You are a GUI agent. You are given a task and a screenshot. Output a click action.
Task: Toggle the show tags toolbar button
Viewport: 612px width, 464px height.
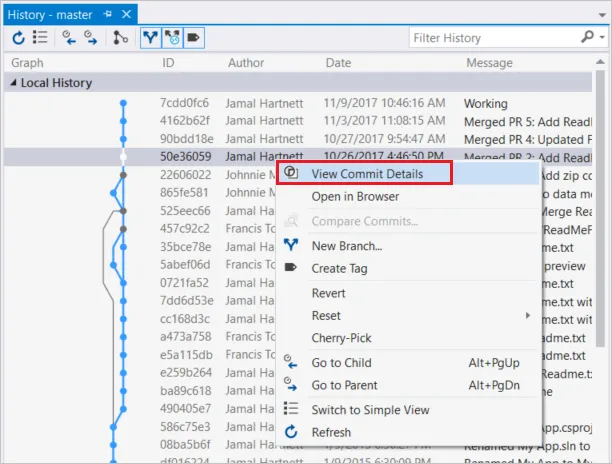coord(194,38)
